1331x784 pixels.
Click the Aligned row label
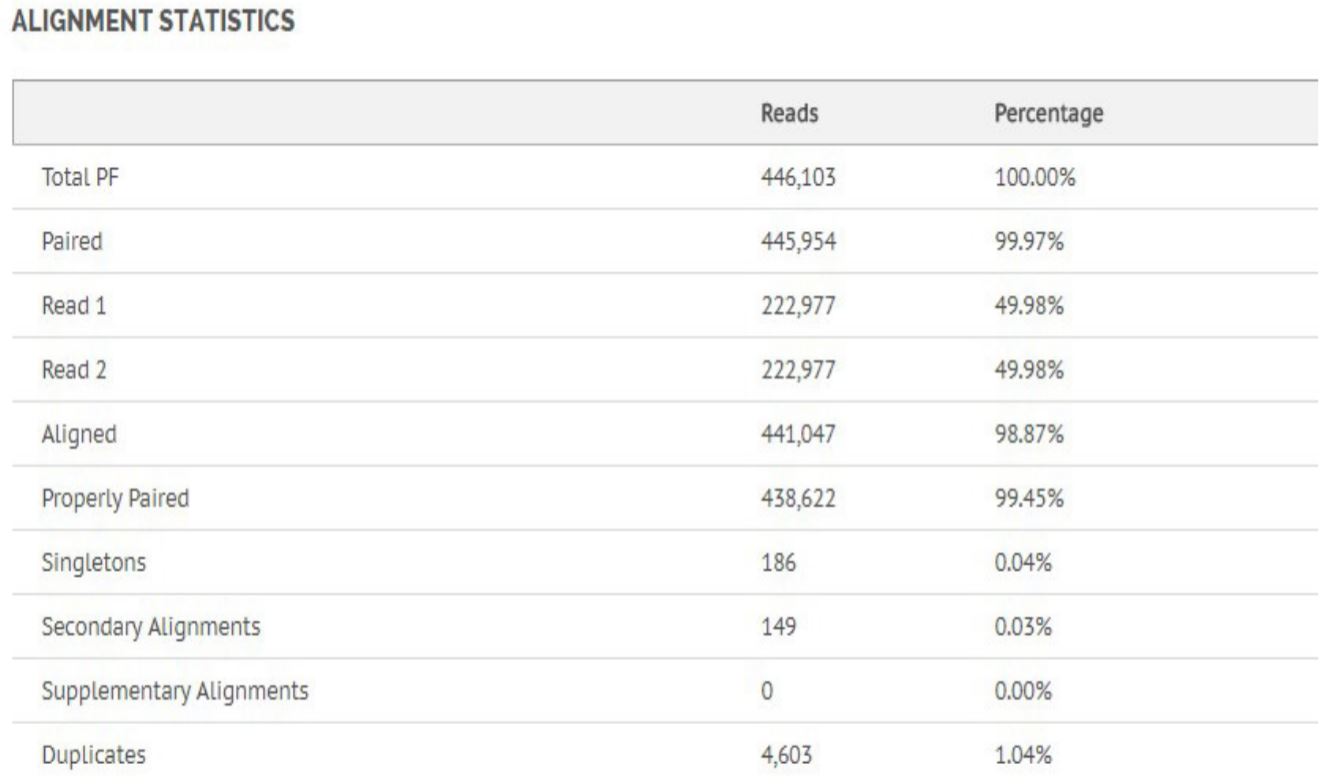79,435
